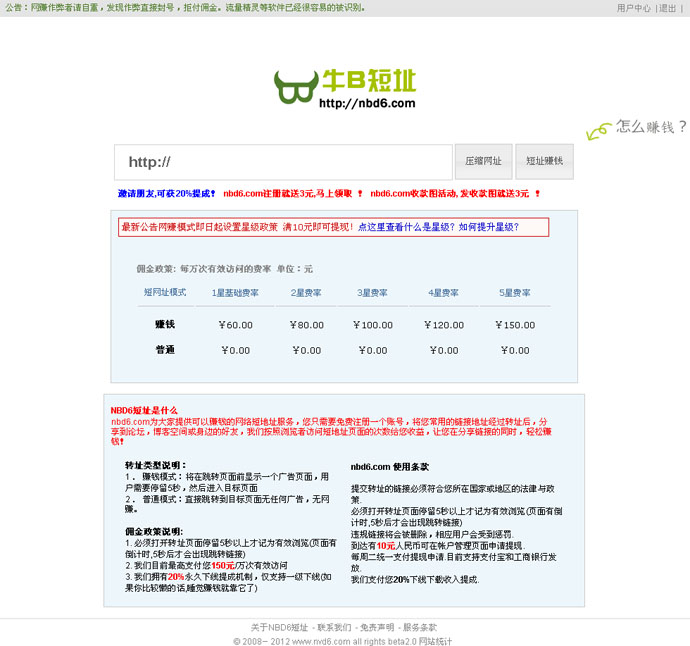Click the 佣金政策说明 heading
This screenshot has width=690, height=646.
tap(154, 532)
